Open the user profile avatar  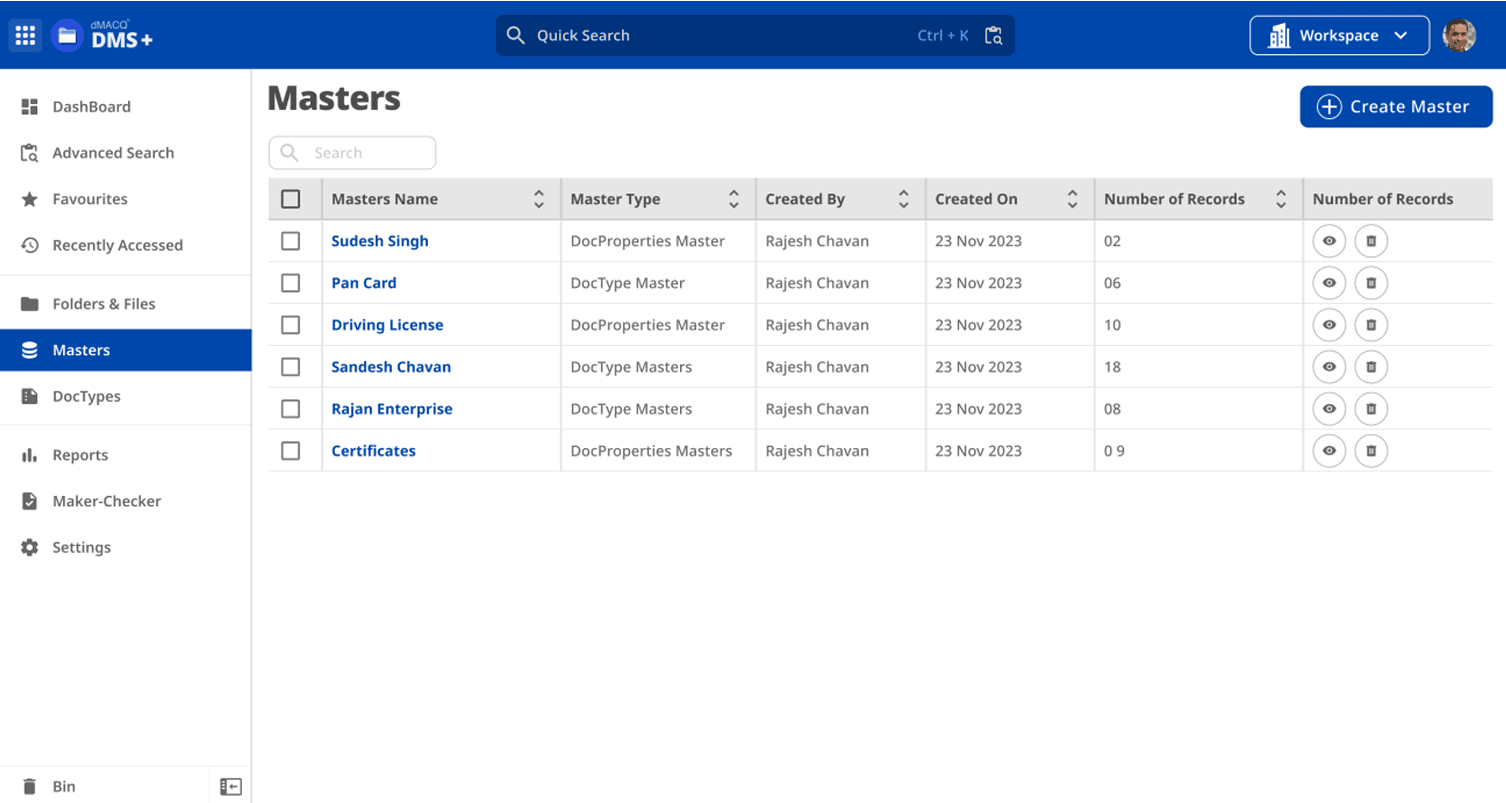click(1459, 36)
